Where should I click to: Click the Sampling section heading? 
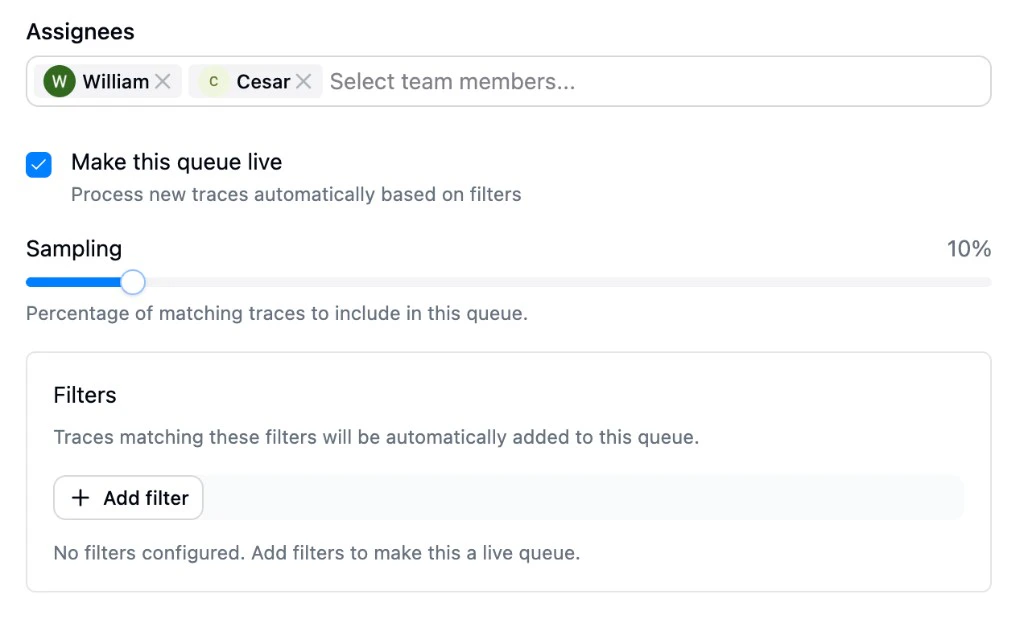pos(73,249)
